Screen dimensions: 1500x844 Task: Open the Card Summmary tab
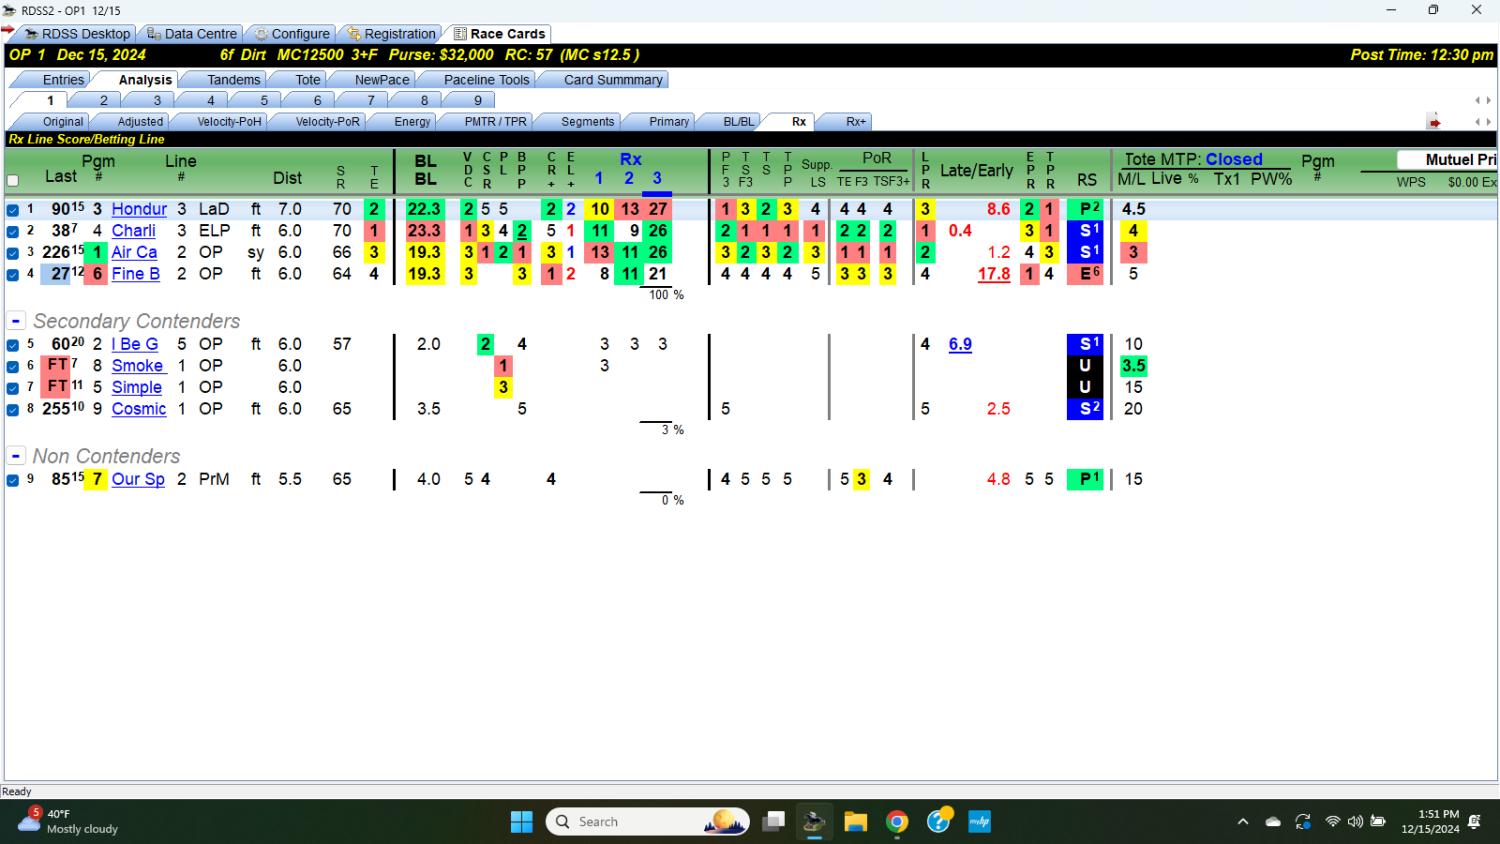(613, 80)
